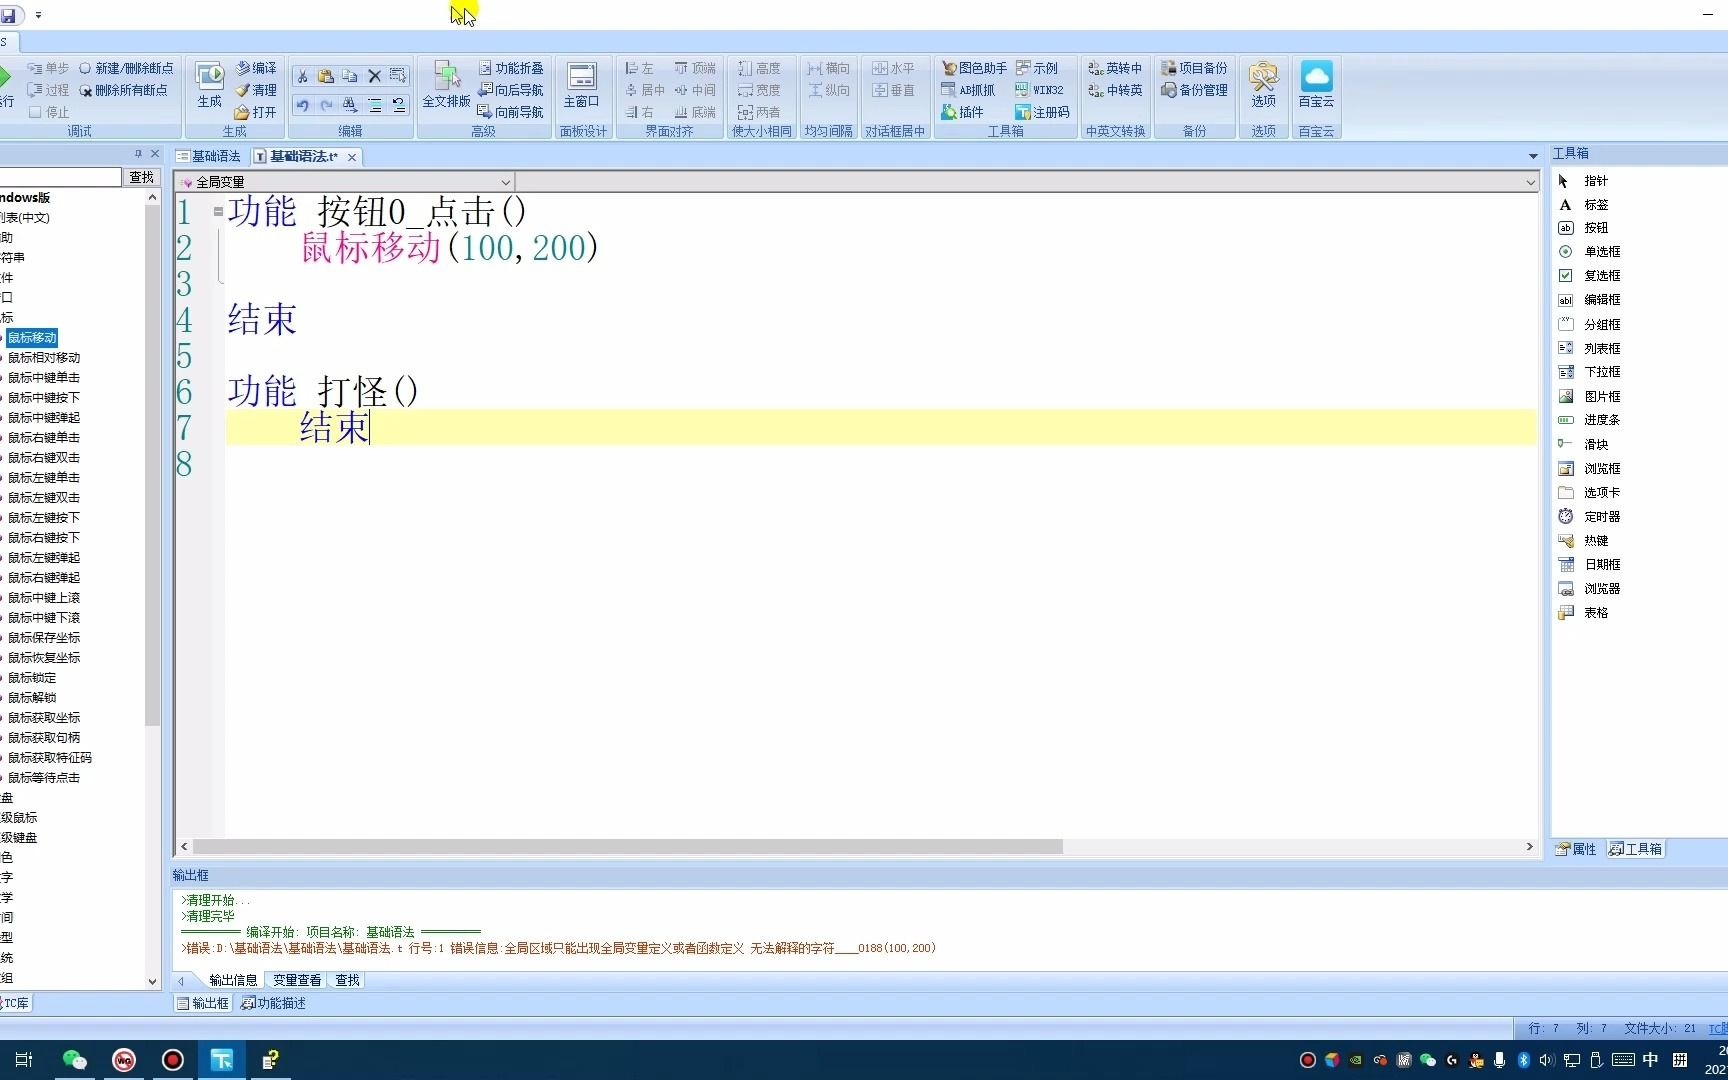
Task: Toggle 新建/删除断点 breakpoint
Action: 126,68
